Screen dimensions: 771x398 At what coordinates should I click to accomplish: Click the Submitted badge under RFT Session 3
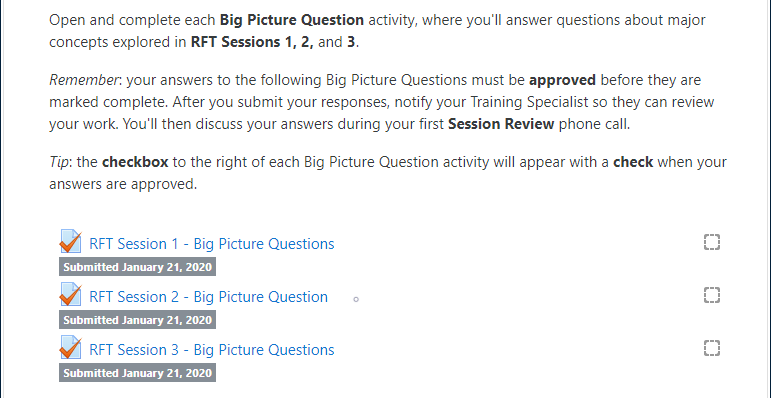137,373
